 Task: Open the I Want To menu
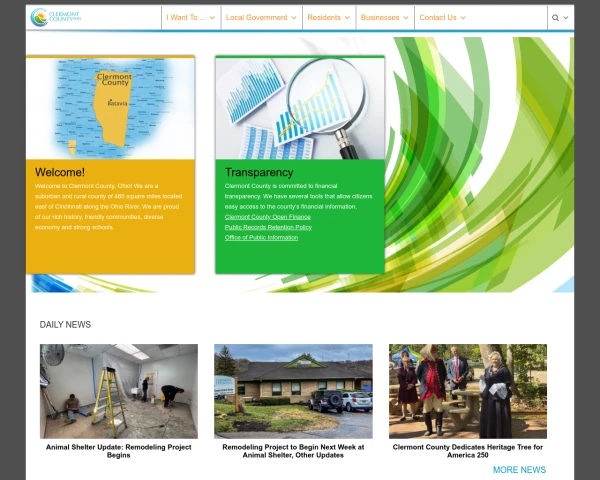pos(186,18)
